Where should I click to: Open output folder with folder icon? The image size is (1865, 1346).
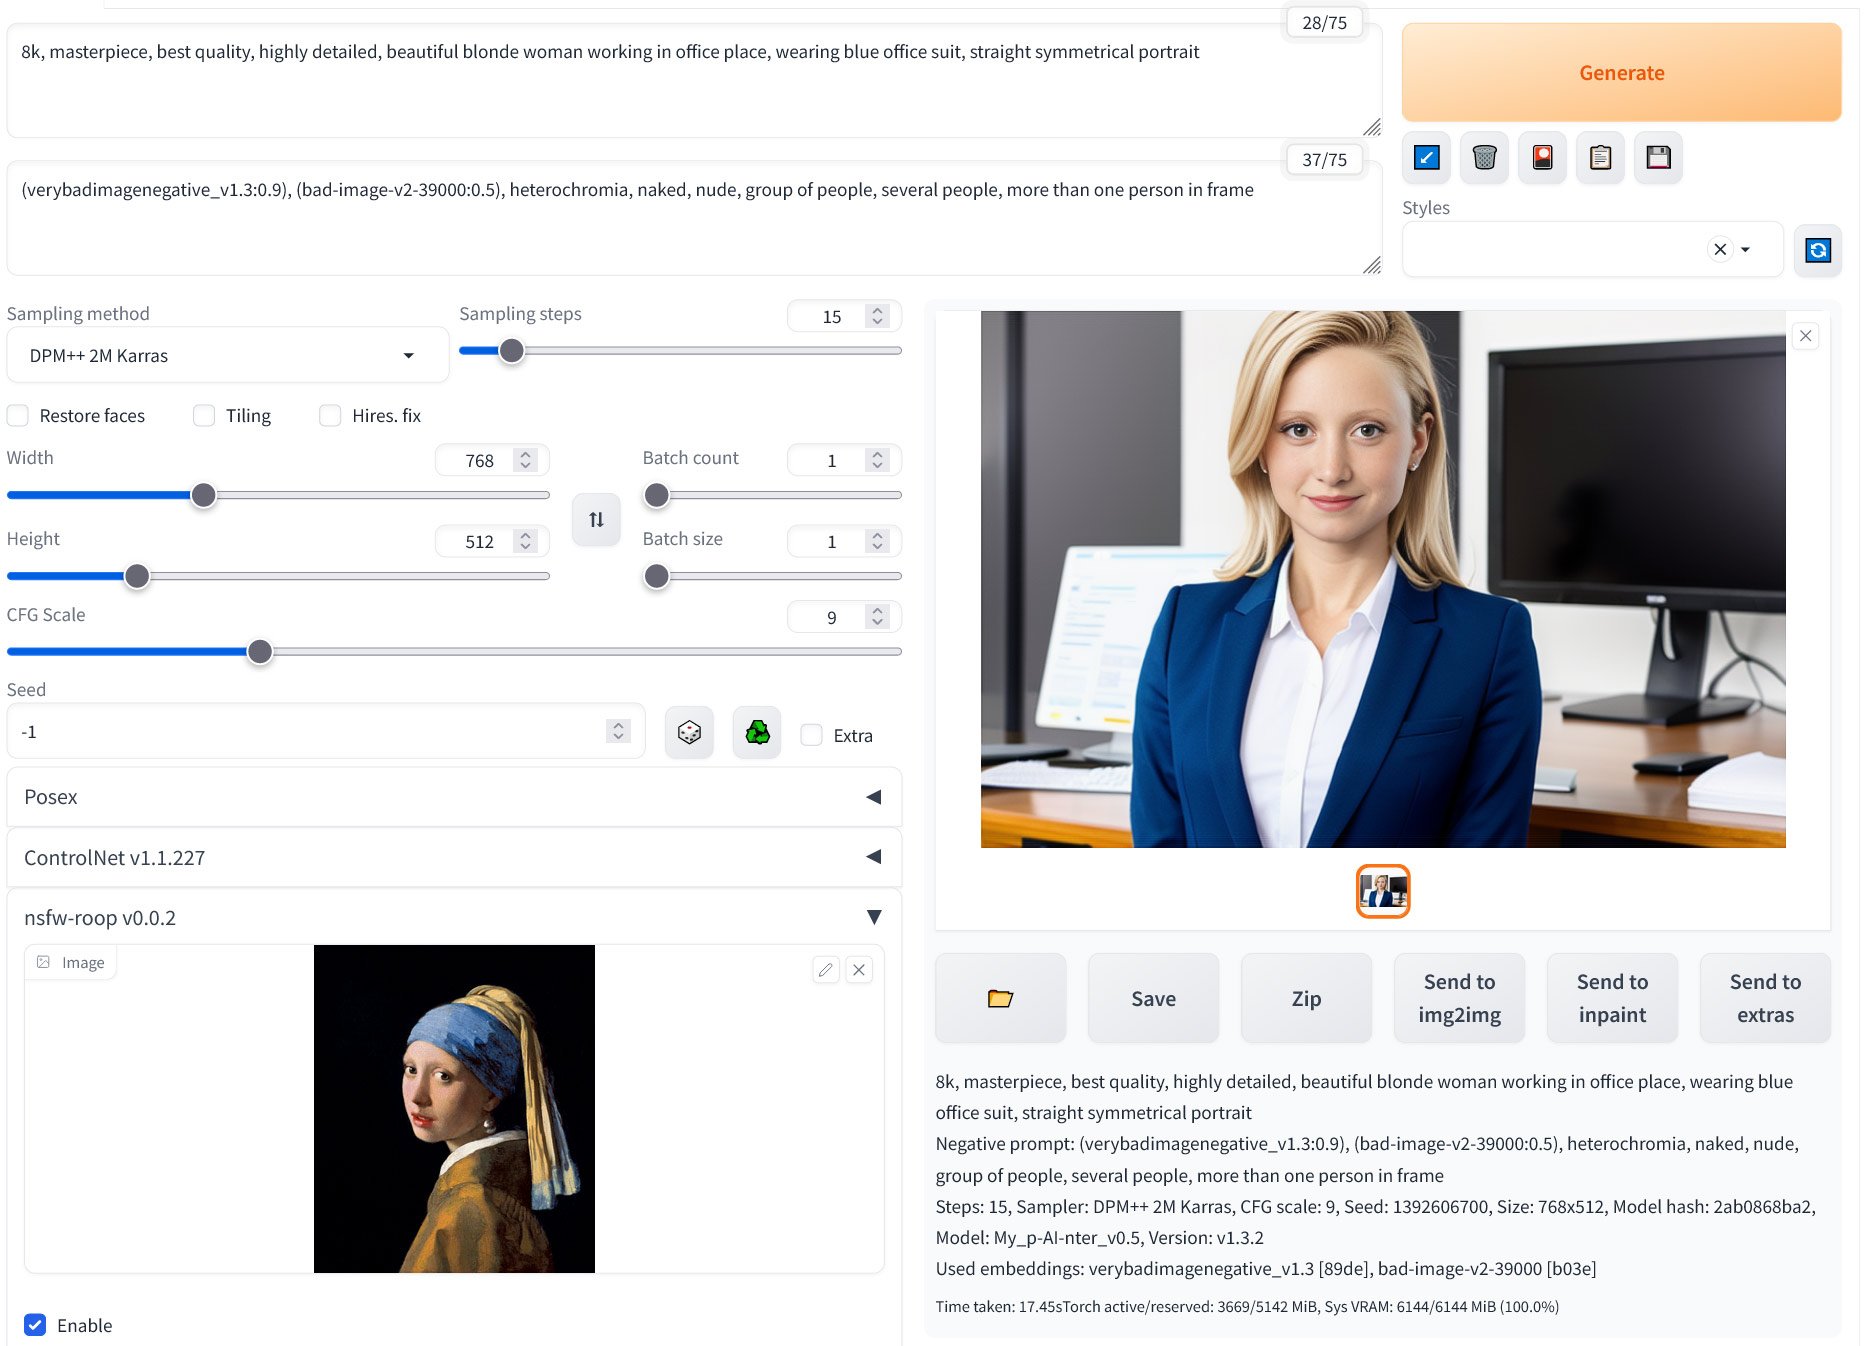click(x=1000, y=998)
